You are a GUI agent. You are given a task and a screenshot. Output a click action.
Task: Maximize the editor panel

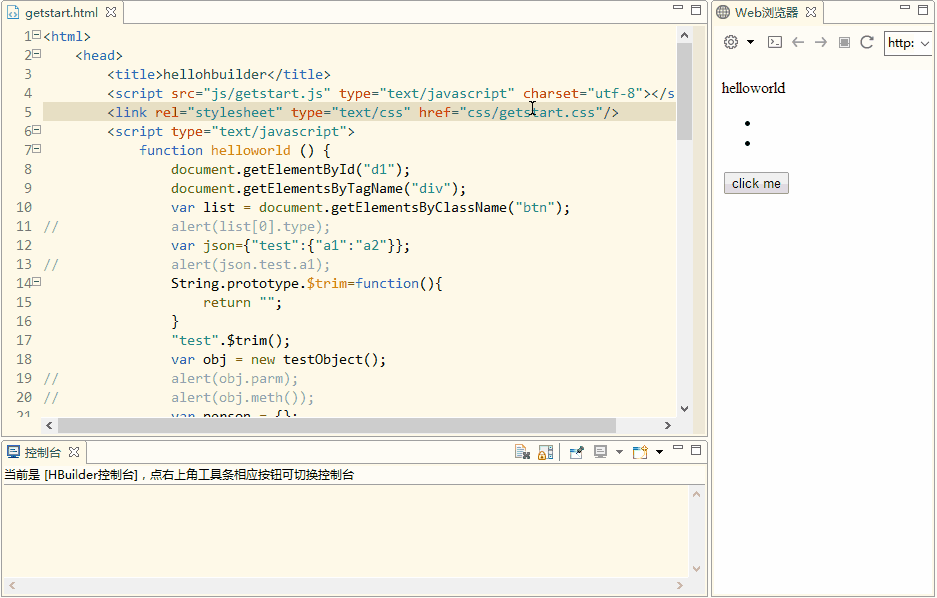pos(696,10)
